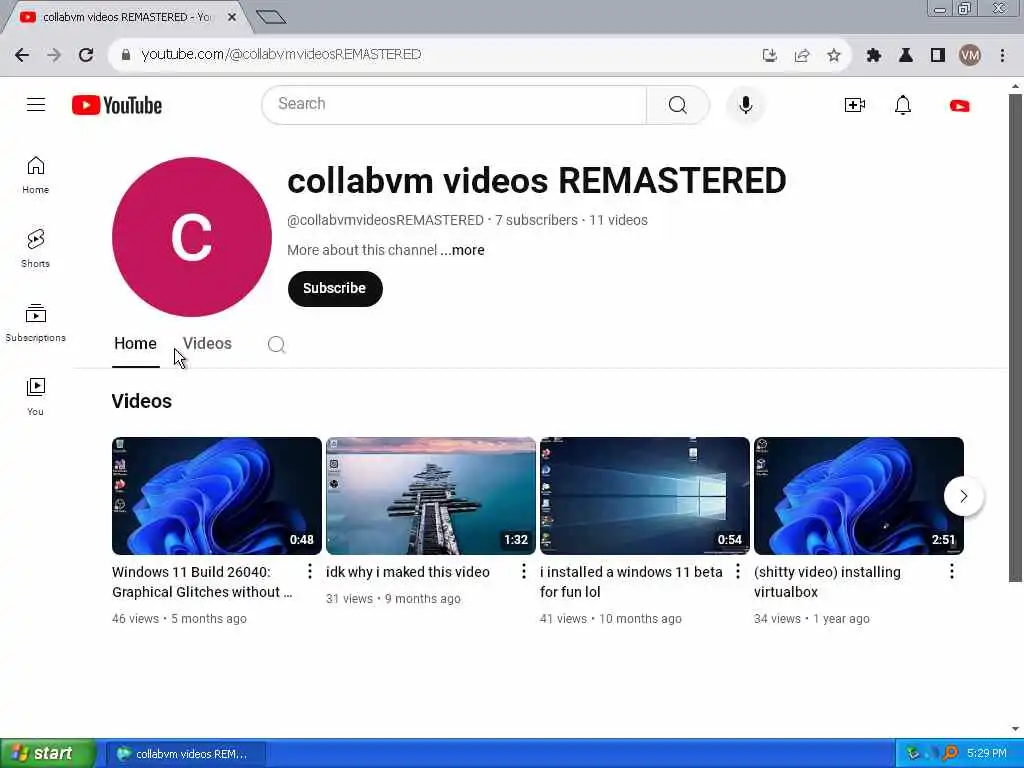
Task: Toggle the browser side panel
Action: pyautogui.click(x=938, y=55)
